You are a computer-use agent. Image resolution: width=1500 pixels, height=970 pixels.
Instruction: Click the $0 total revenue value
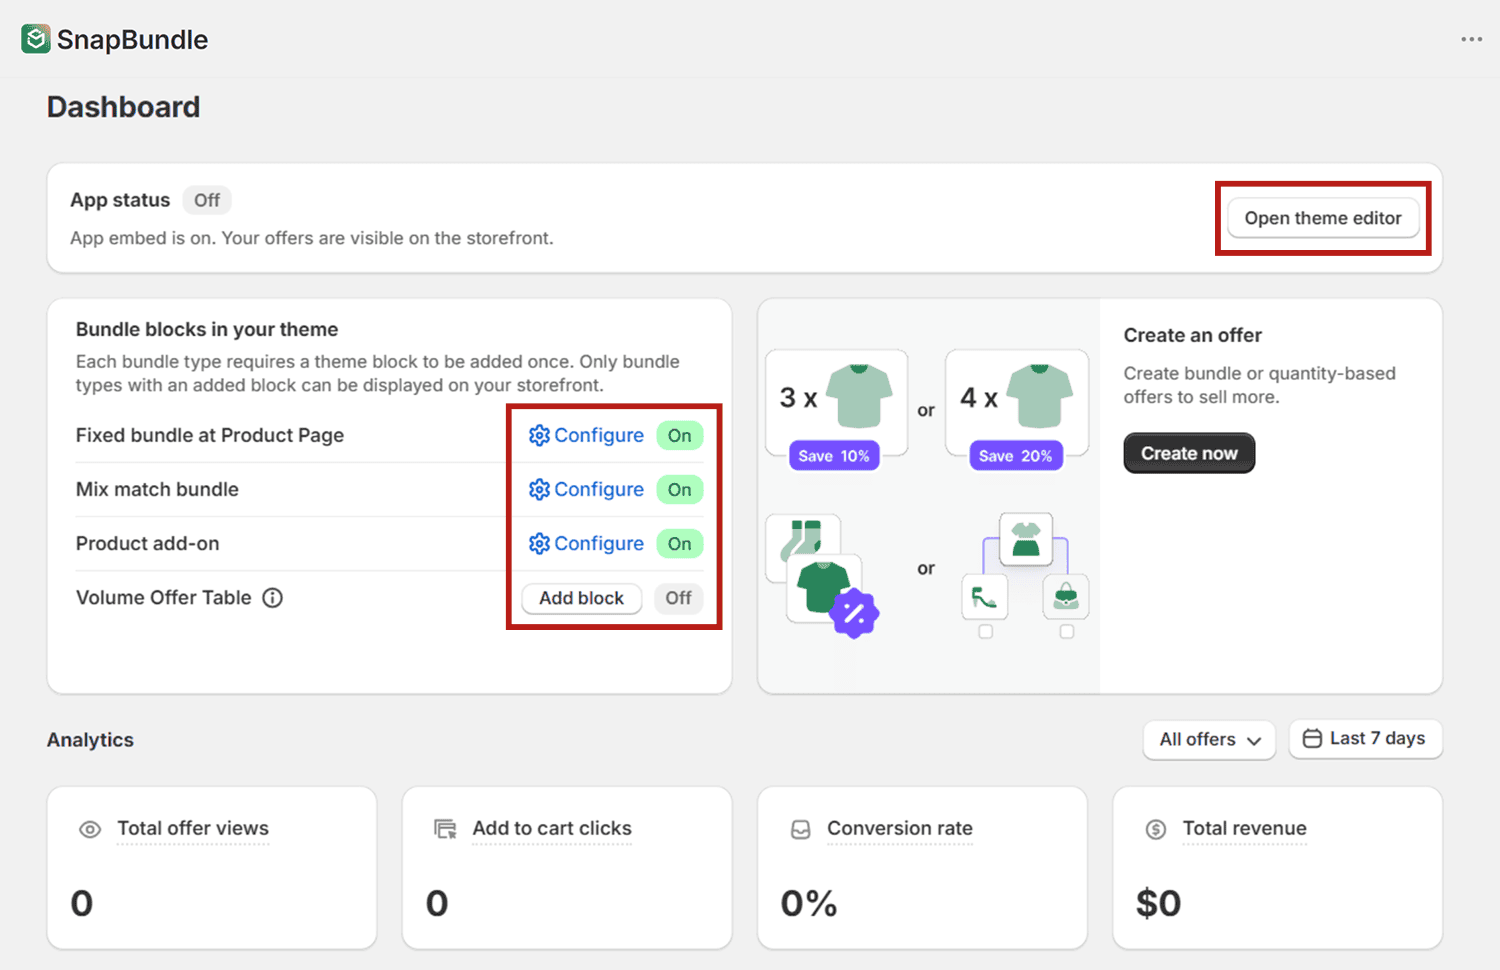click(1159, 904)
